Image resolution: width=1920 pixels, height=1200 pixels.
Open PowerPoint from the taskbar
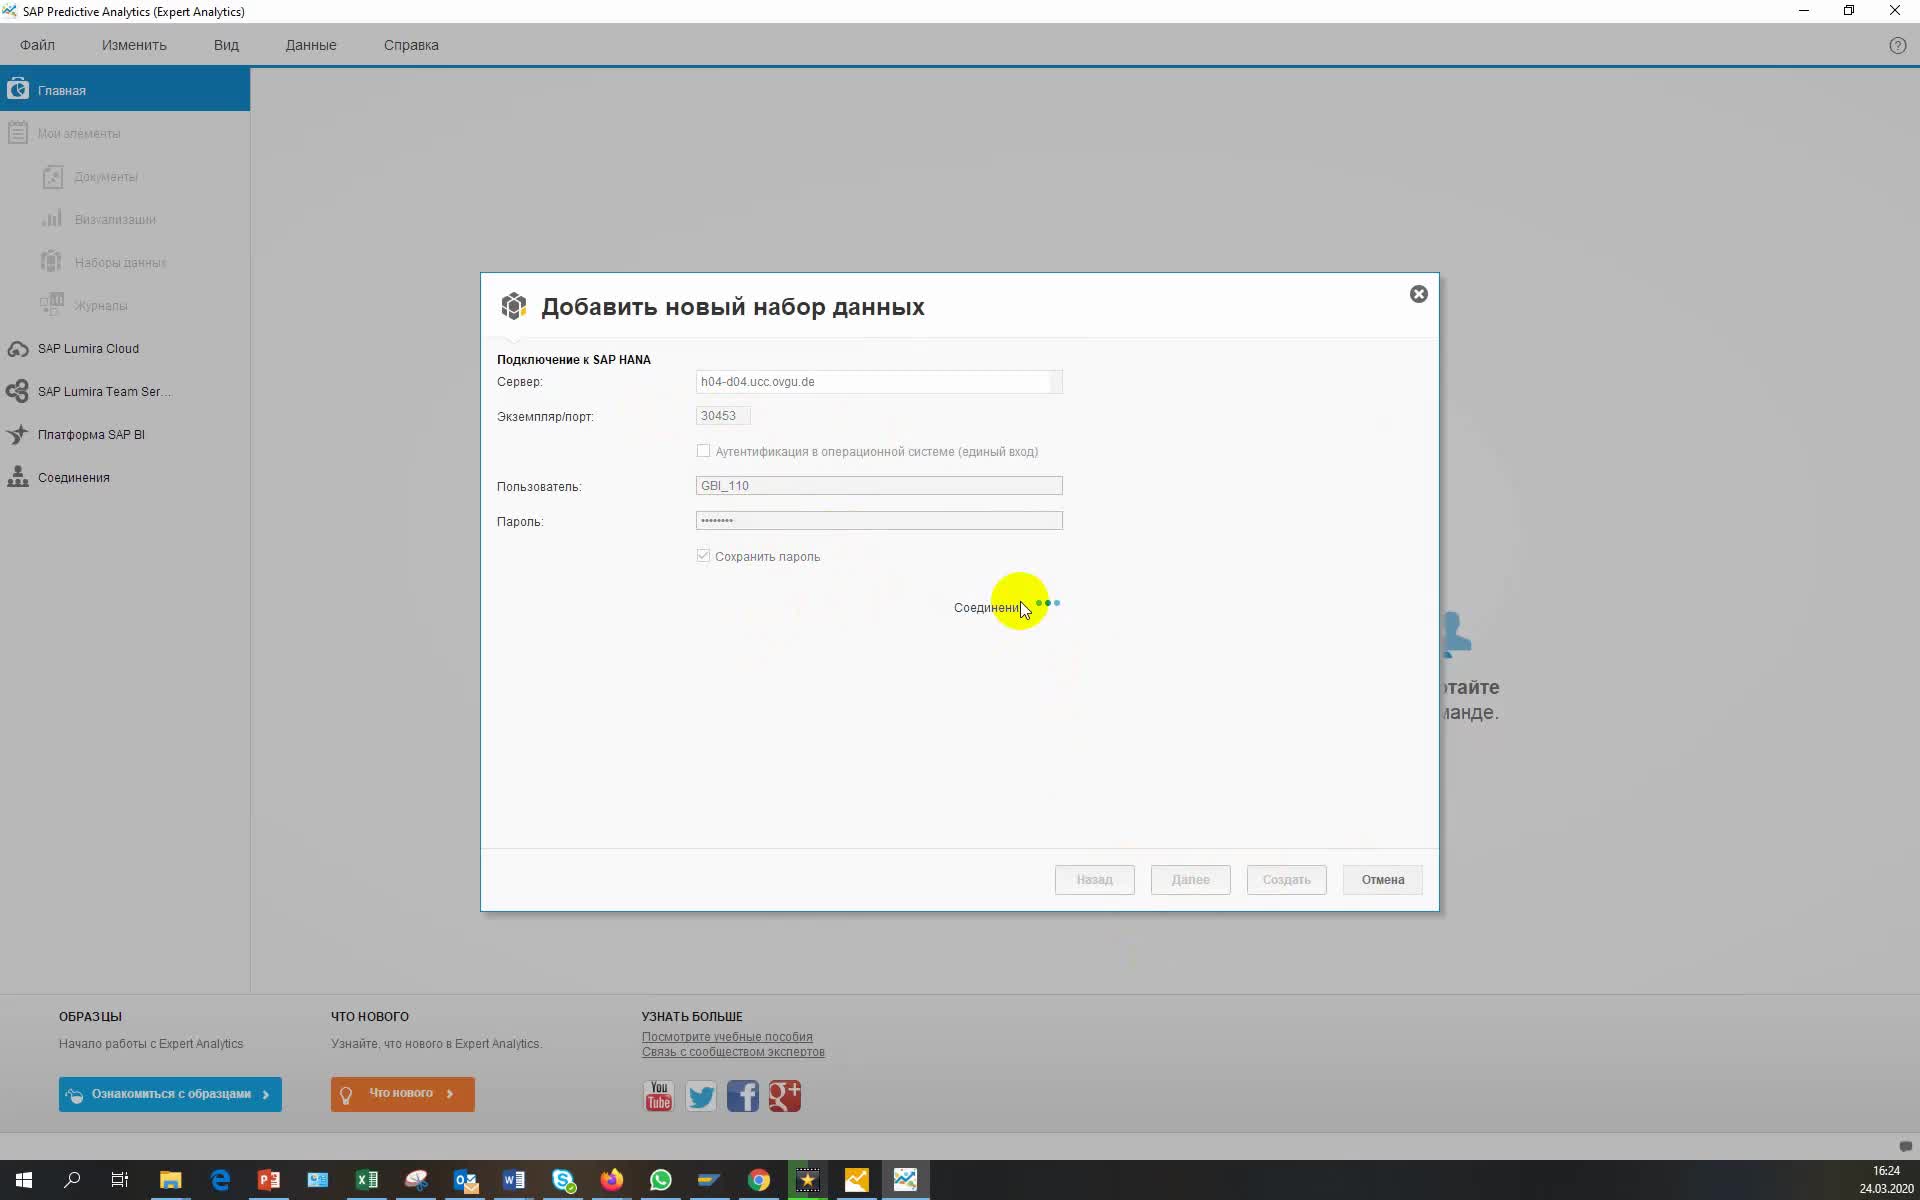(269, 1180)
